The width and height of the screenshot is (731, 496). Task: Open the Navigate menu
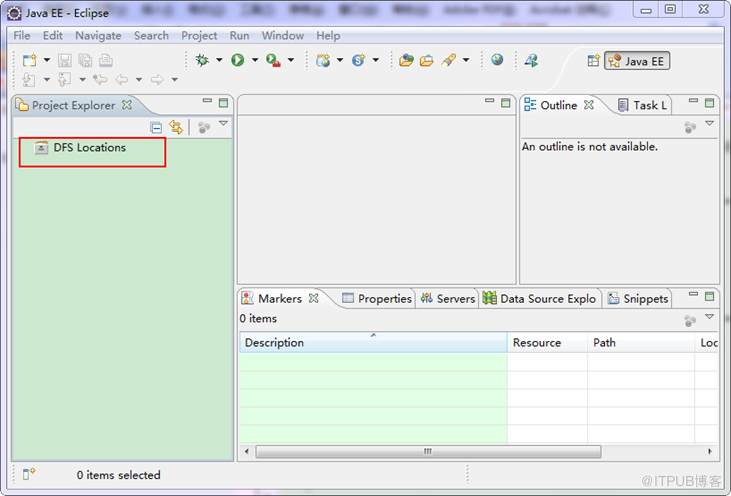click(x=98, y=35)
